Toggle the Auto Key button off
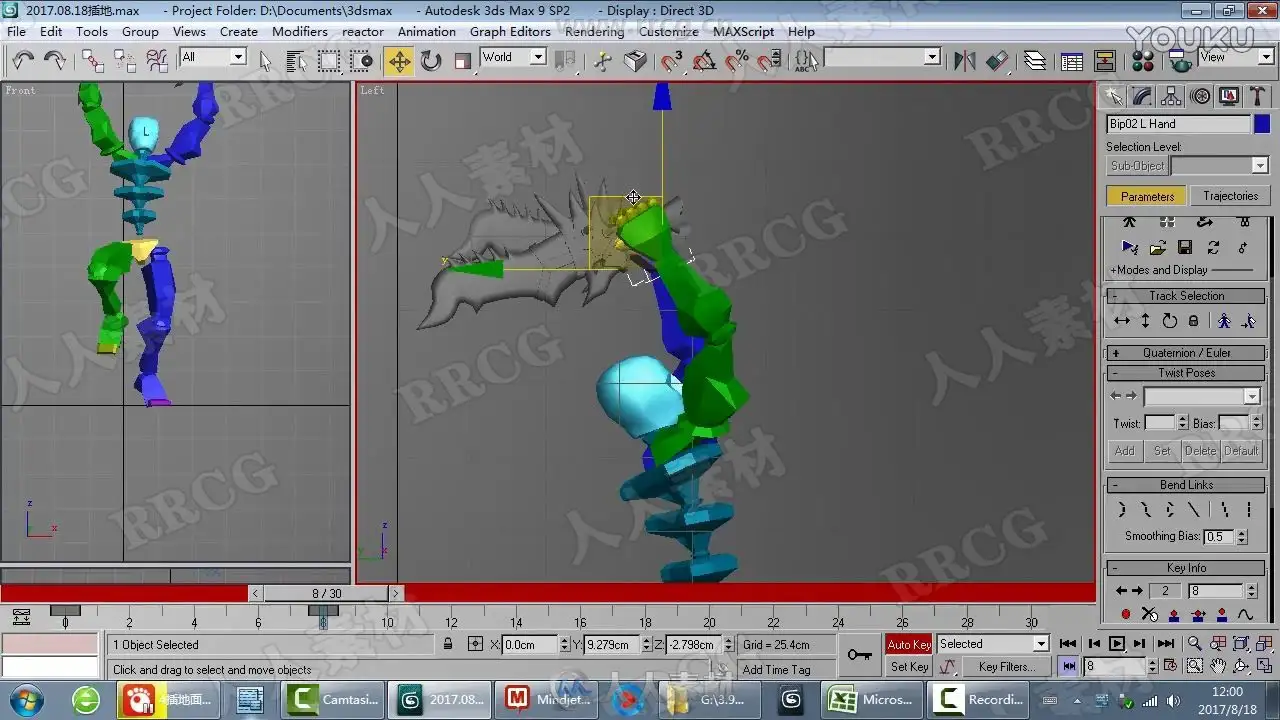This screenshot has height=720, width=1280. pyautogui.click(x=908, y=644)
